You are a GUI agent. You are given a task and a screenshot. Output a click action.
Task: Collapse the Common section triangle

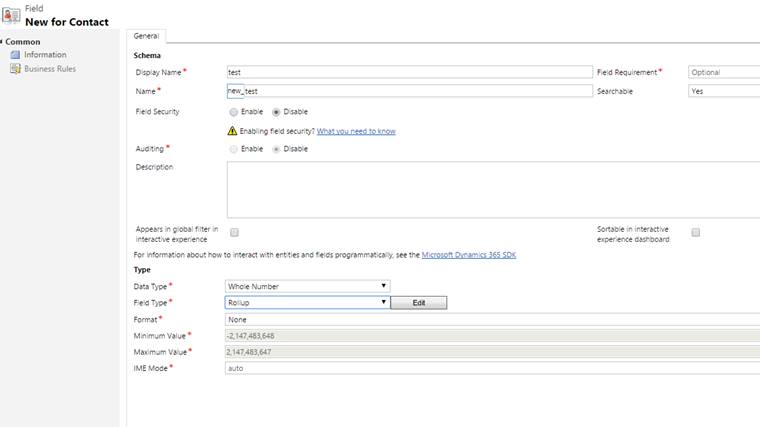[x=1, y=42]
